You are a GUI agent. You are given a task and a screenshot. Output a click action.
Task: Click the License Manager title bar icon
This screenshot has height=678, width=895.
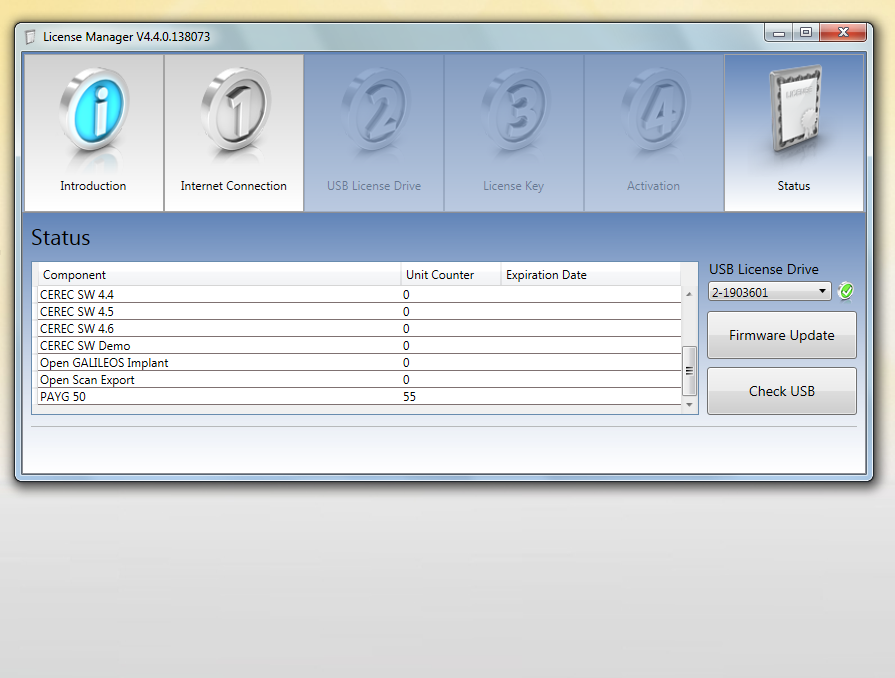(x=31, y=37)
